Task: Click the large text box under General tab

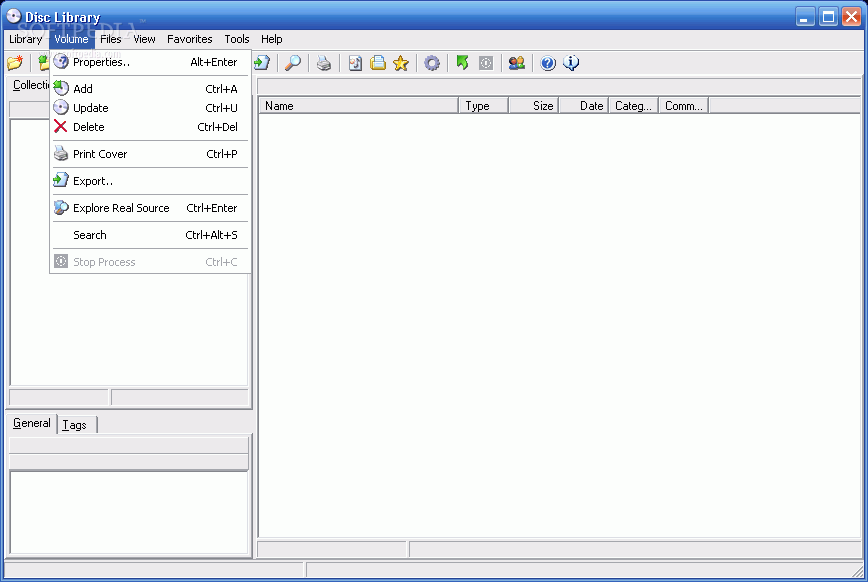Action: click(x=129, y=513)
